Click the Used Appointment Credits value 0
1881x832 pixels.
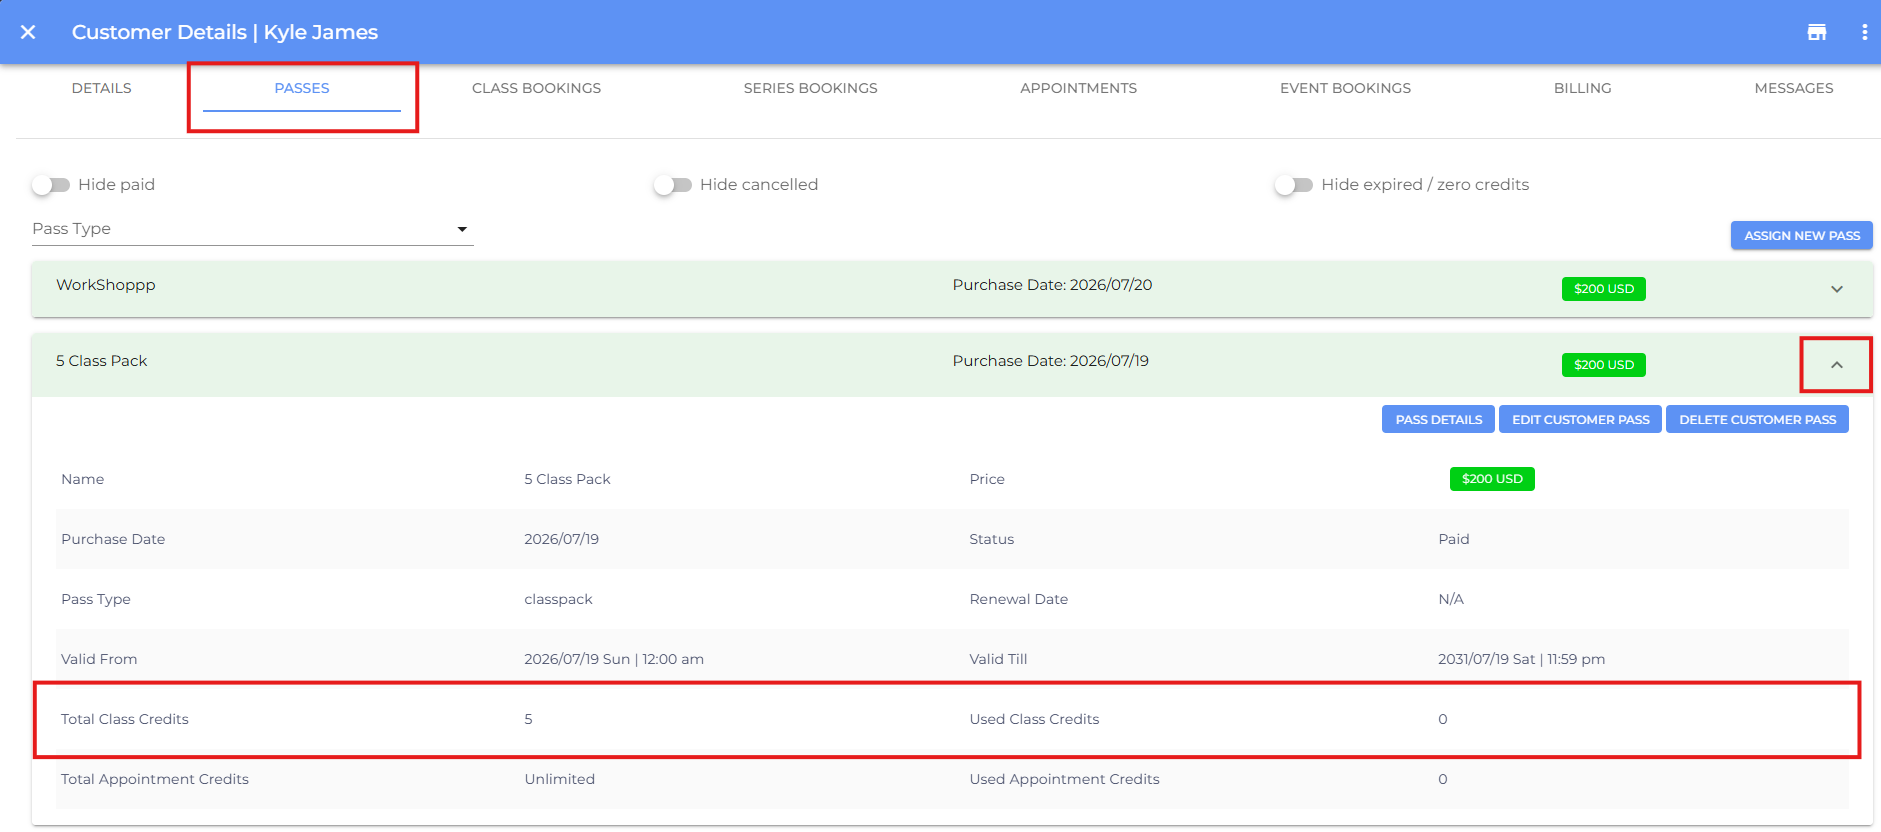click(x=1442, y=779)
